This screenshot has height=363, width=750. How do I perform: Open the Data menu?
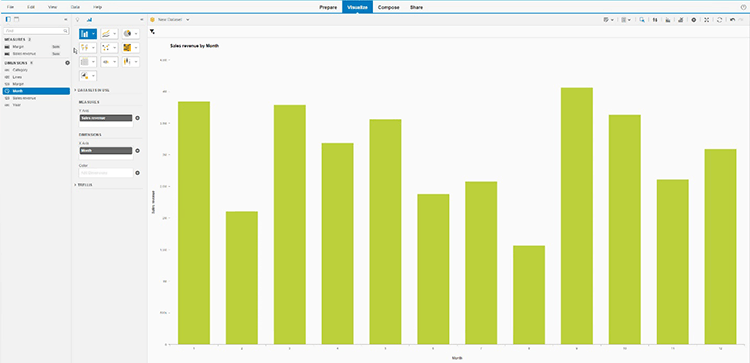point(75,7)
